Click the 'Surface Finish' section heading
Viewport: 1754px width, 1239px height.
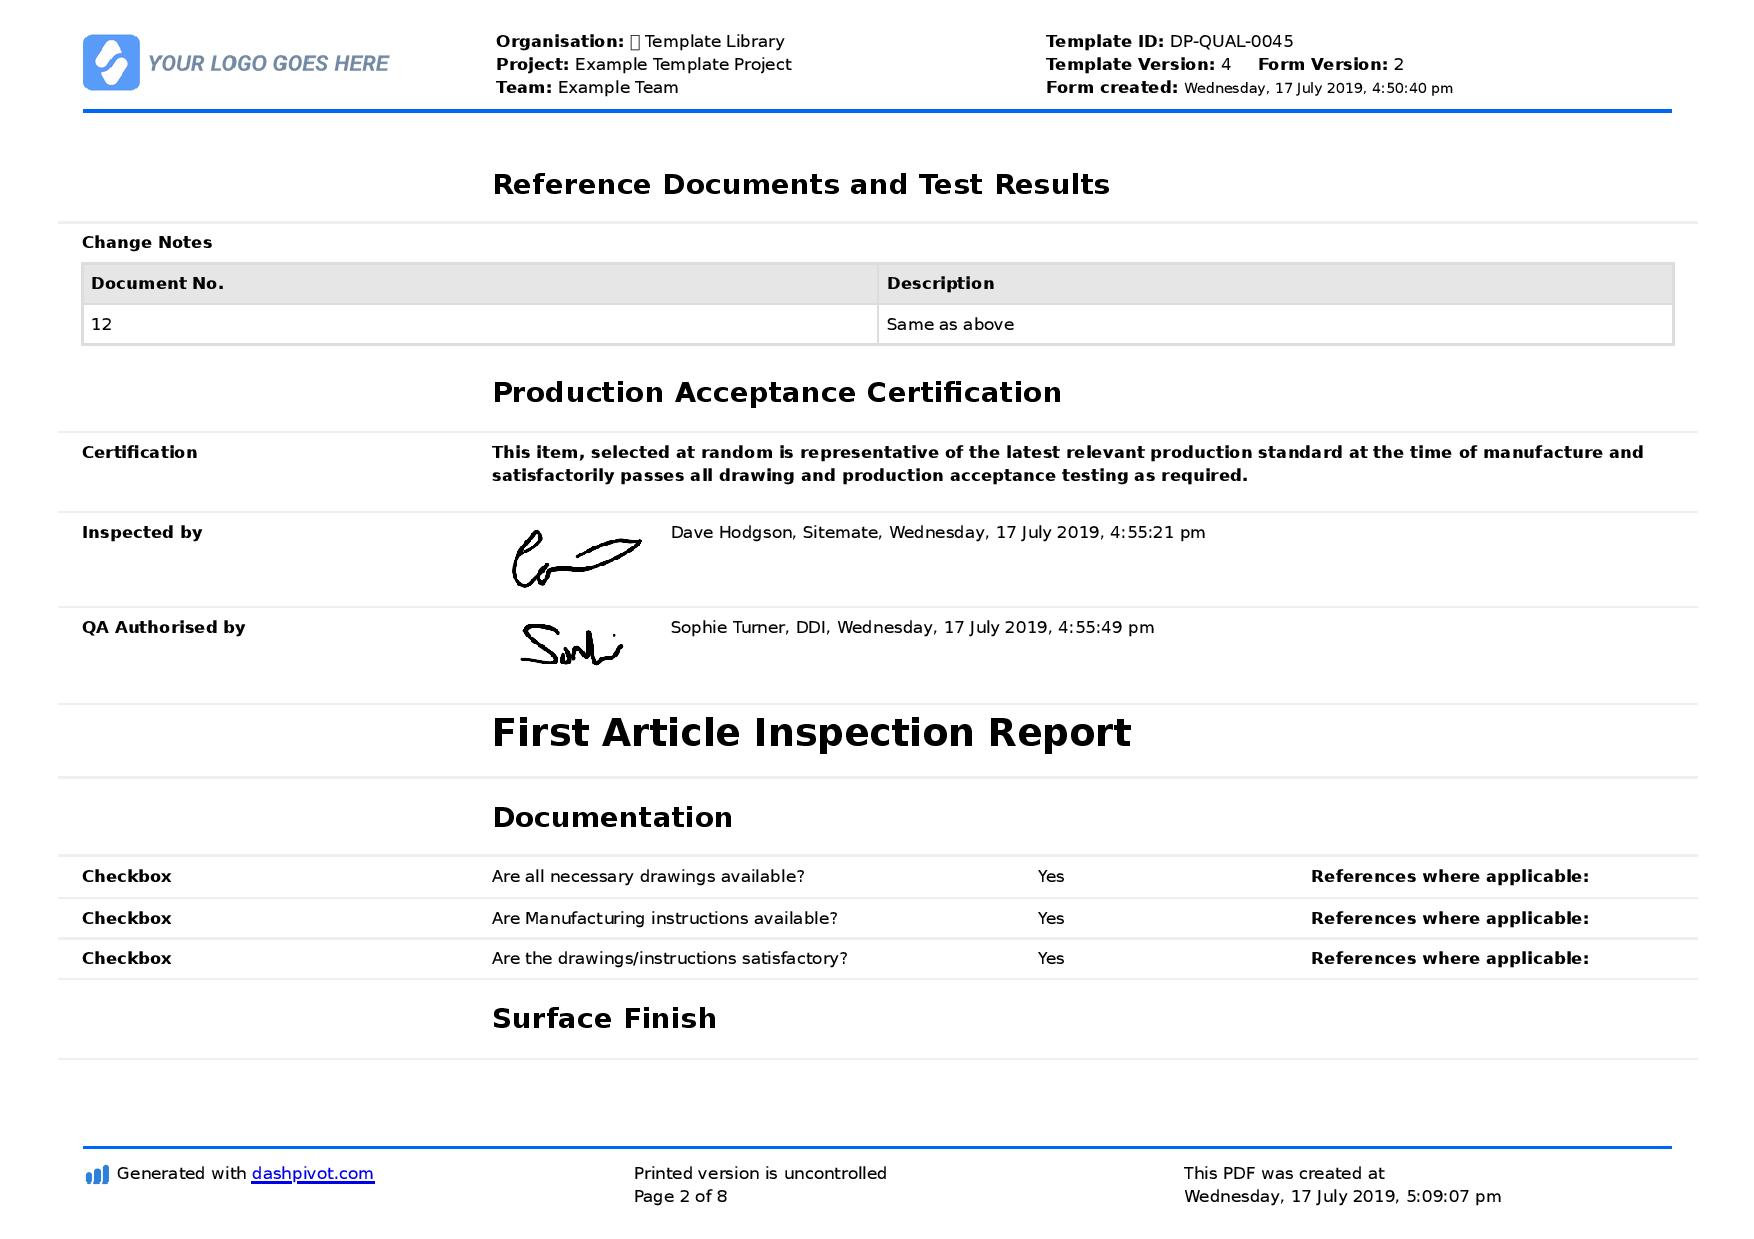coord(604,1019)
